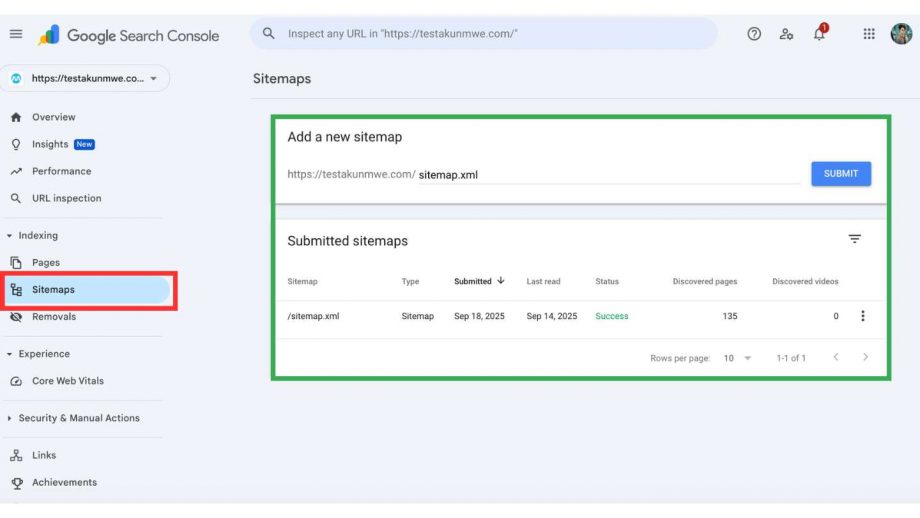920x518 pixels.
Task: Click the Inspect any URL search box
Action: click(x=483, y=33)
